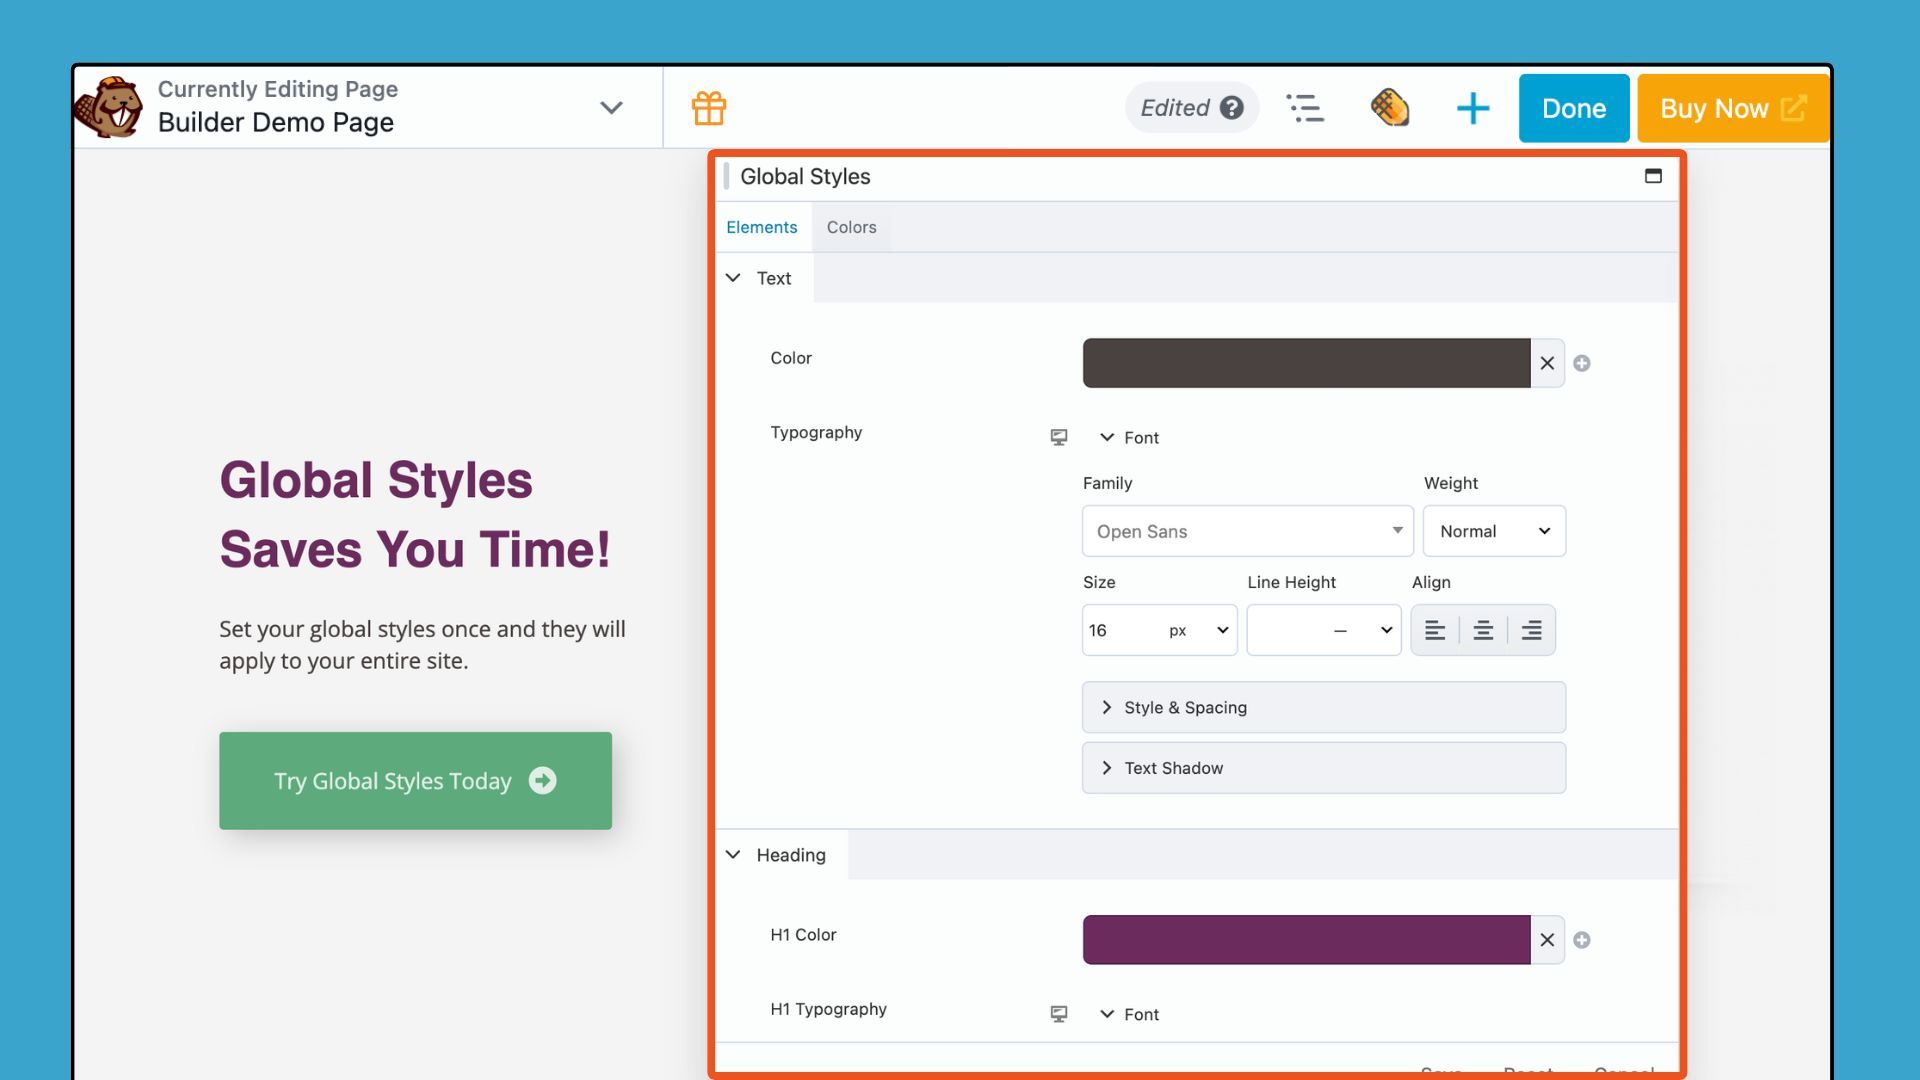Expand the Style & Spacing section
The image size is (1920, 1080).
pos(1322,707)
